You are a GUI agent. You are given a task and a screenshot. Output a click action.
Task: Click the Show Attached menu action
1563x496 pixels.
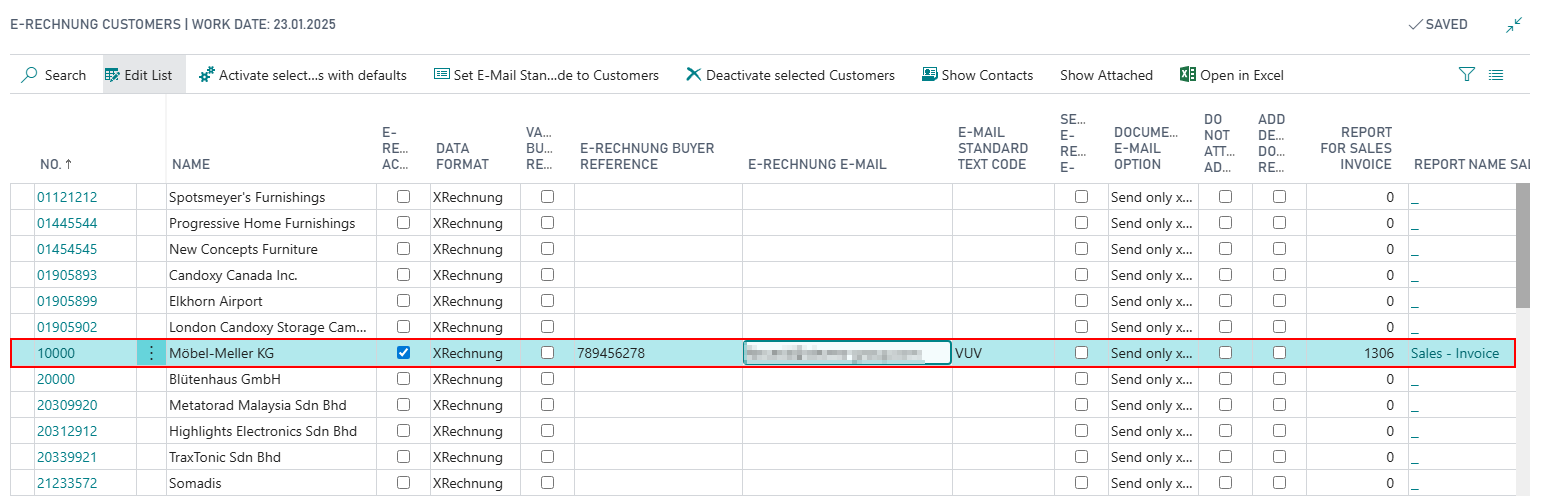1106,75
